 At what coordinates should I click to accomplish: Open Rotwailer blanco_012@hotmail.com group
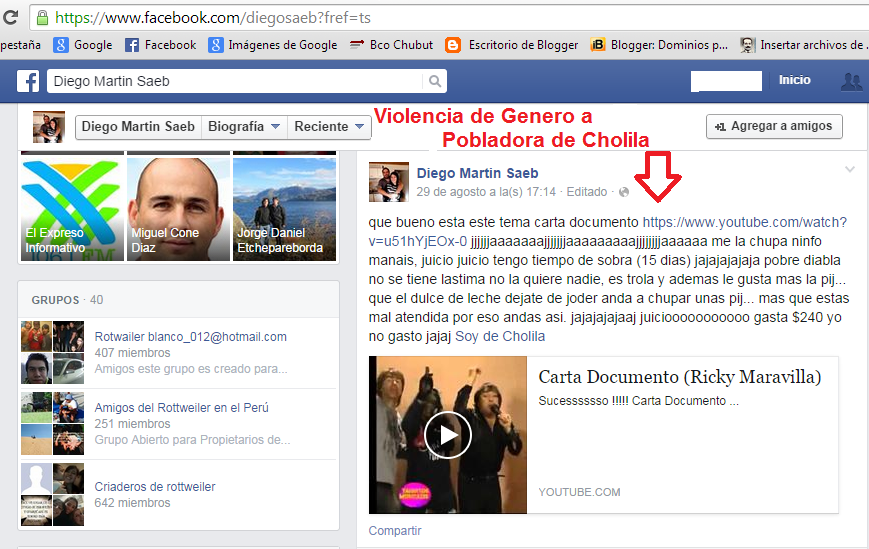(x=191, y=337)
